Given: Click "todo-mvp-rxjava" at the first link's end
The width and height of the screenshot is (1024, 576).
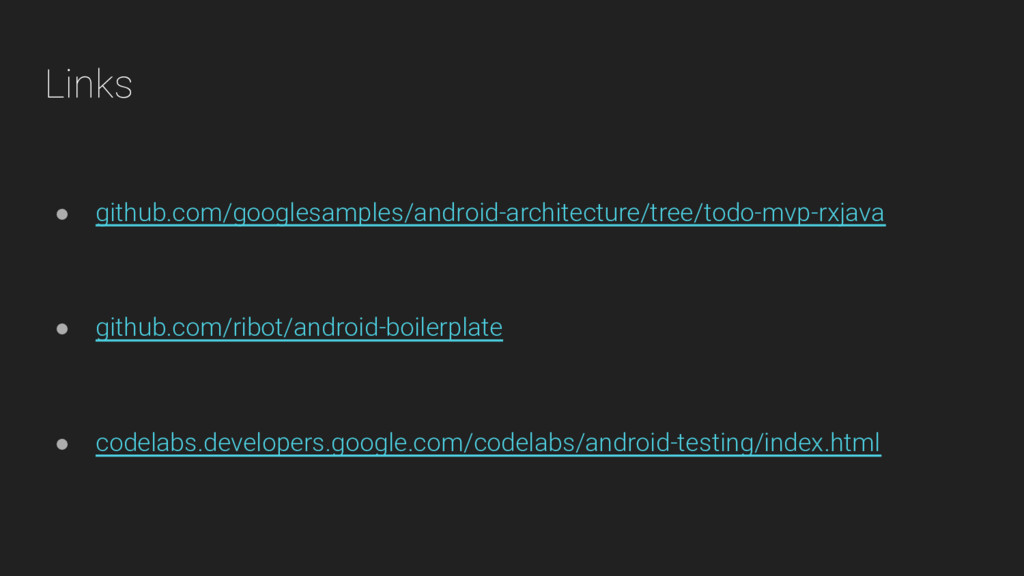Looking at the screenshot, I should tap(794, 213).
